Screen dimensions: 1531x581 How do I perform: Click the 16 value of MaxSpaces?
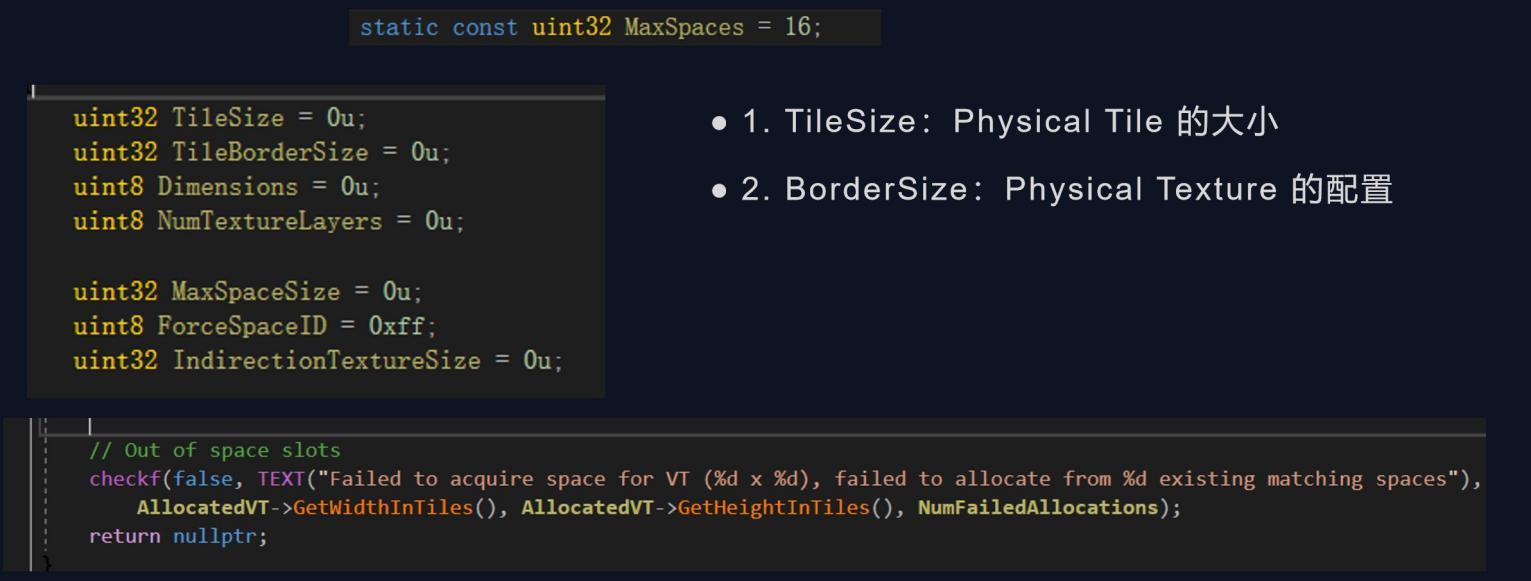click(x=799, y=27)
